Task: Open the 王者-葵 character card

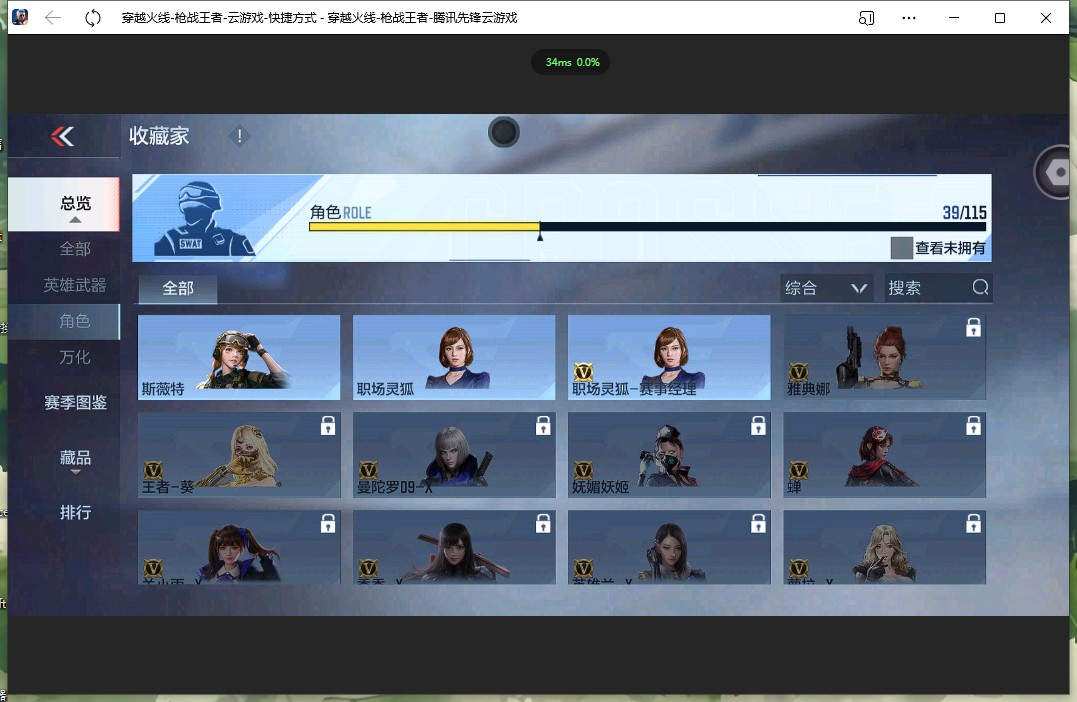Action: 239,455
